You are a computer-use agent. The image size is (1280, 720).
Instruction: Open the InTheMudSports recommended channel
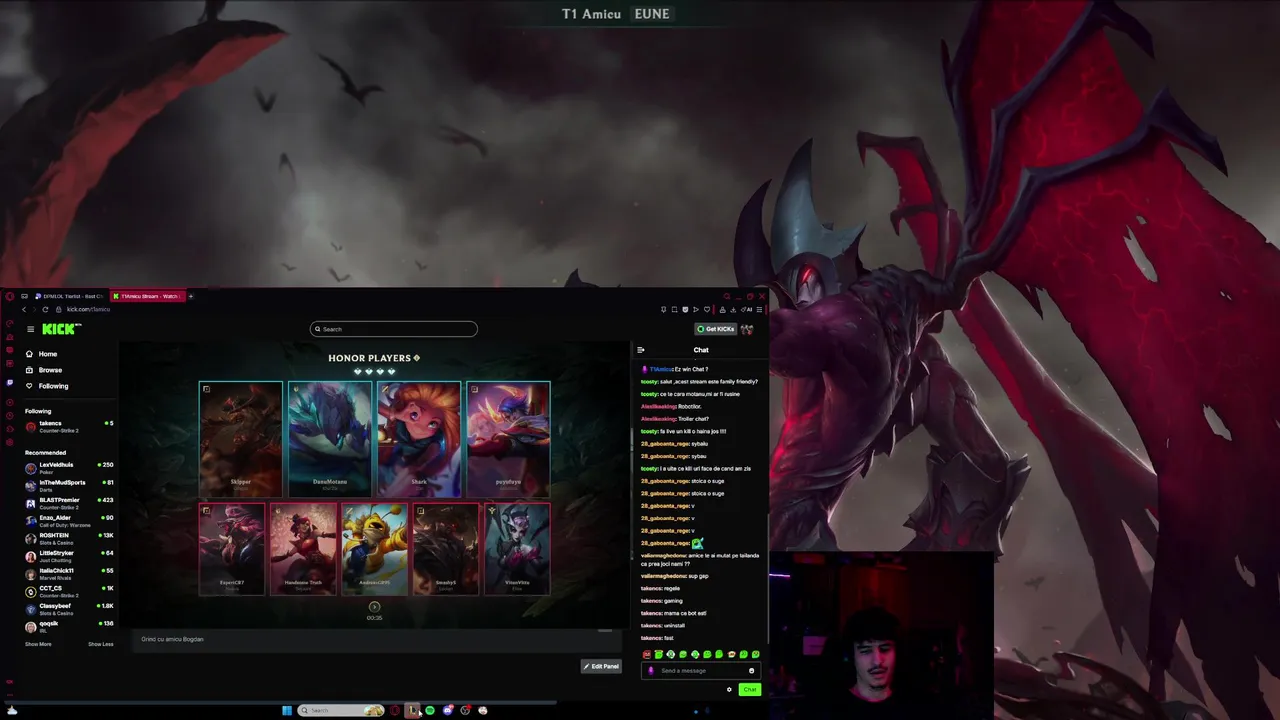[x=69, y=485]
